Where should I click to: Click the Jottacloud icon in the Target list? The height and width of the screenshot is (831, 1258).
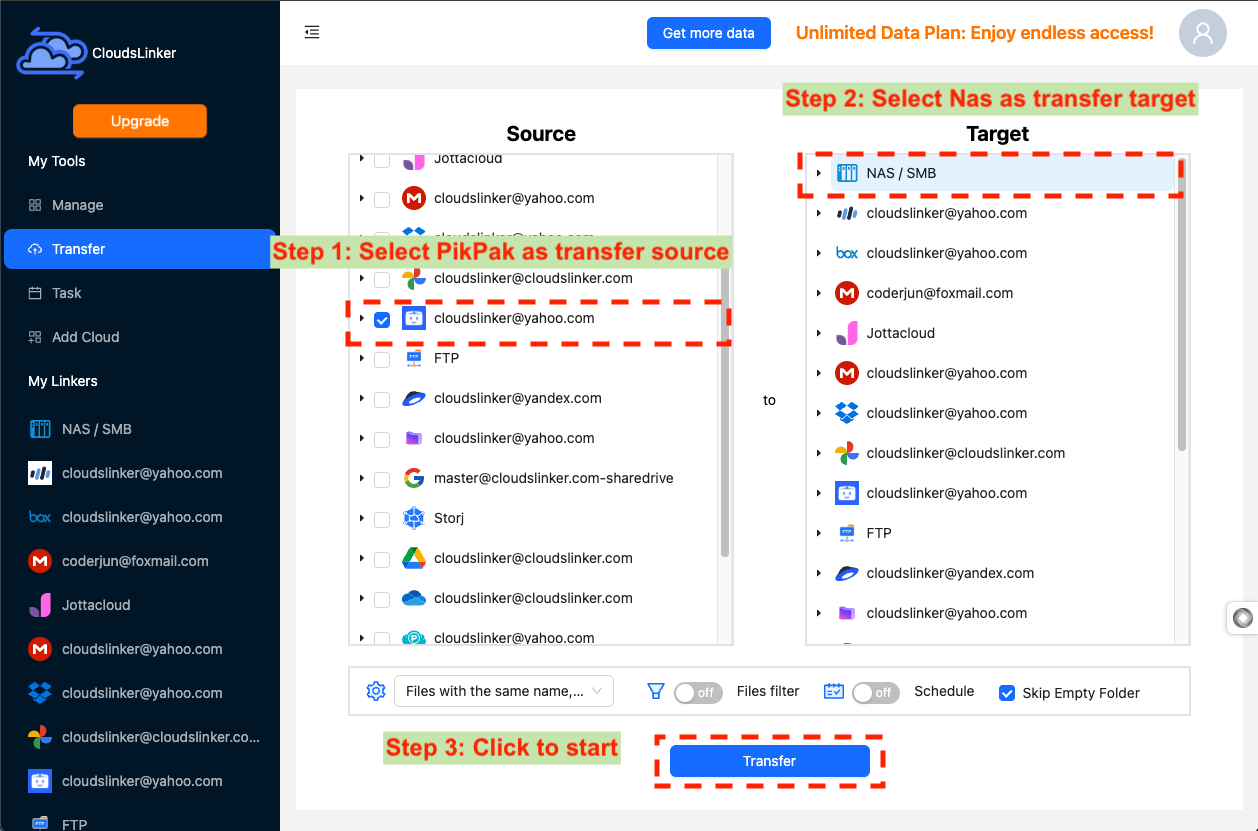tap(847, 333)
